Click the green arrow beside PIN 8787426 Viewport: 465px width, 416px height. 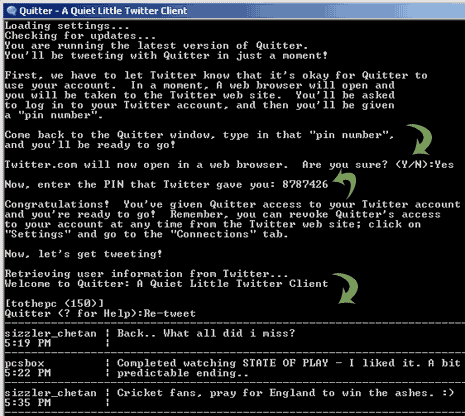point(344,183)
